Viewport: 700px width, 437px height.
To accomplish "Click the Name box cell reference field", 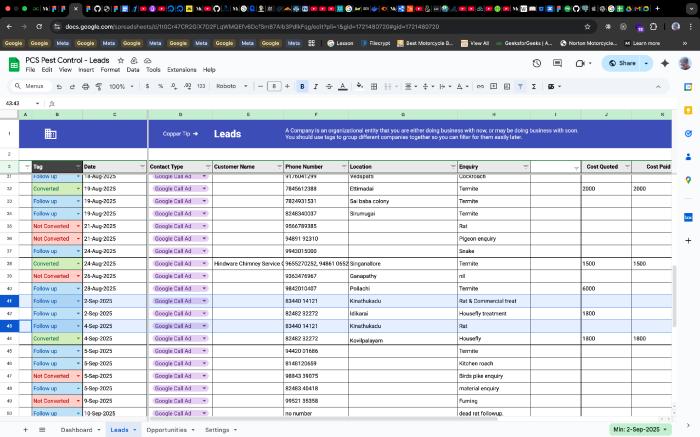I will click(x=20, y=103).
